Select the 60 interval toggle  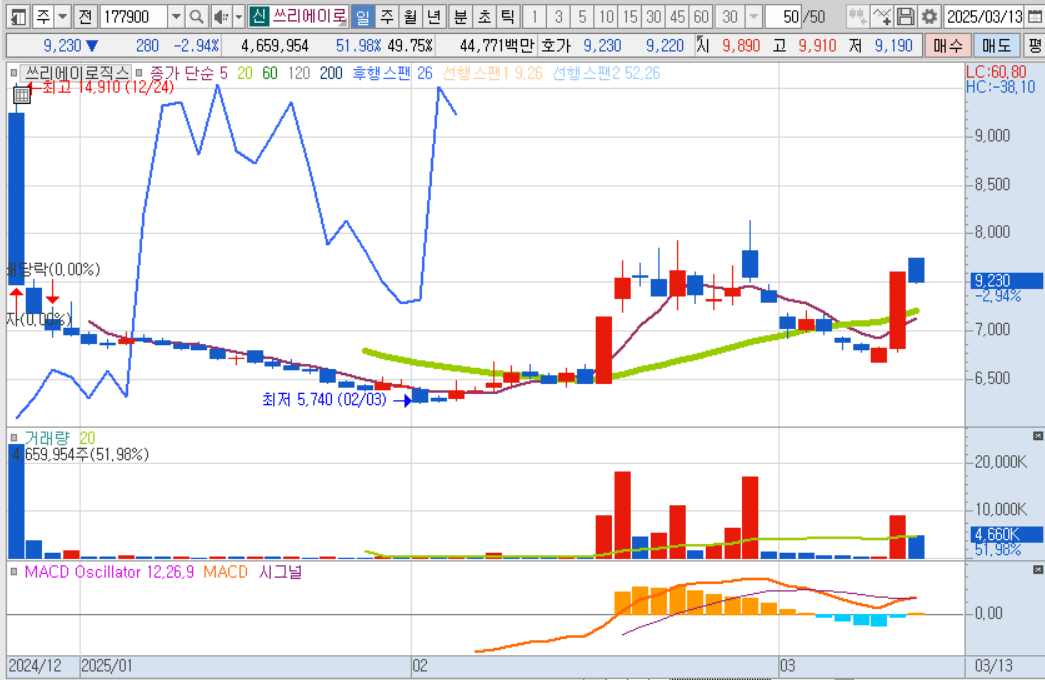(700, 17)
